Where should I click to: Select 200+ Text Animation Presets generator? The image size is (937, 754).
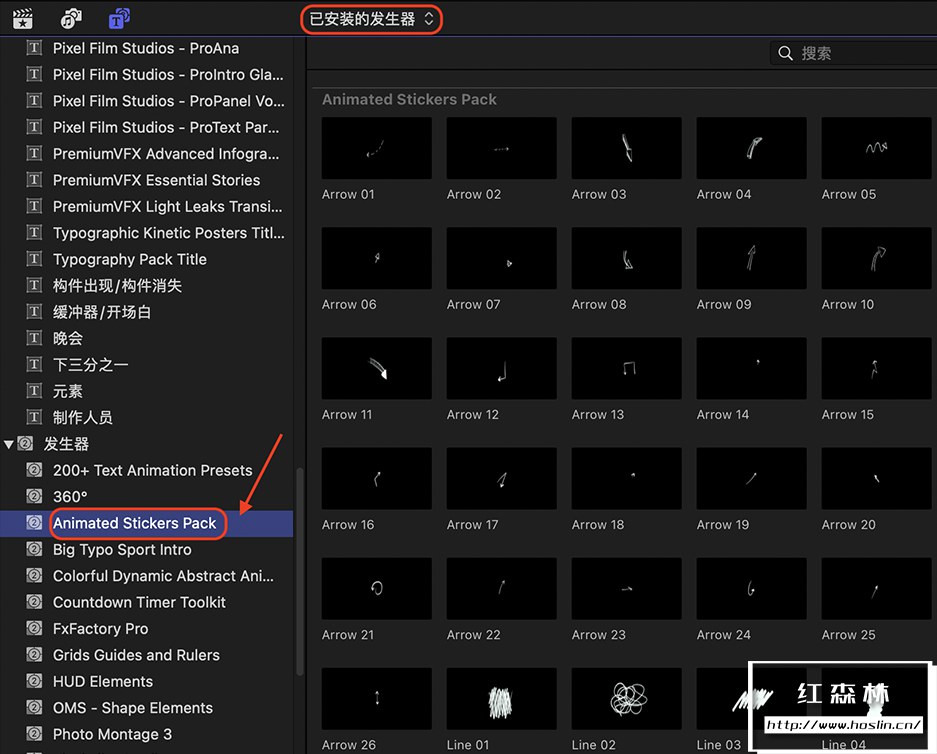146,470
